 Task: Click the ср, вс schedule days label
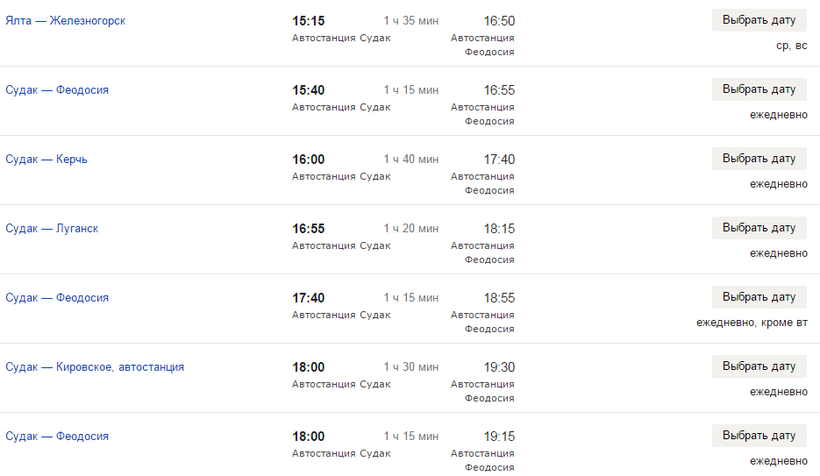tap(791, 46)
